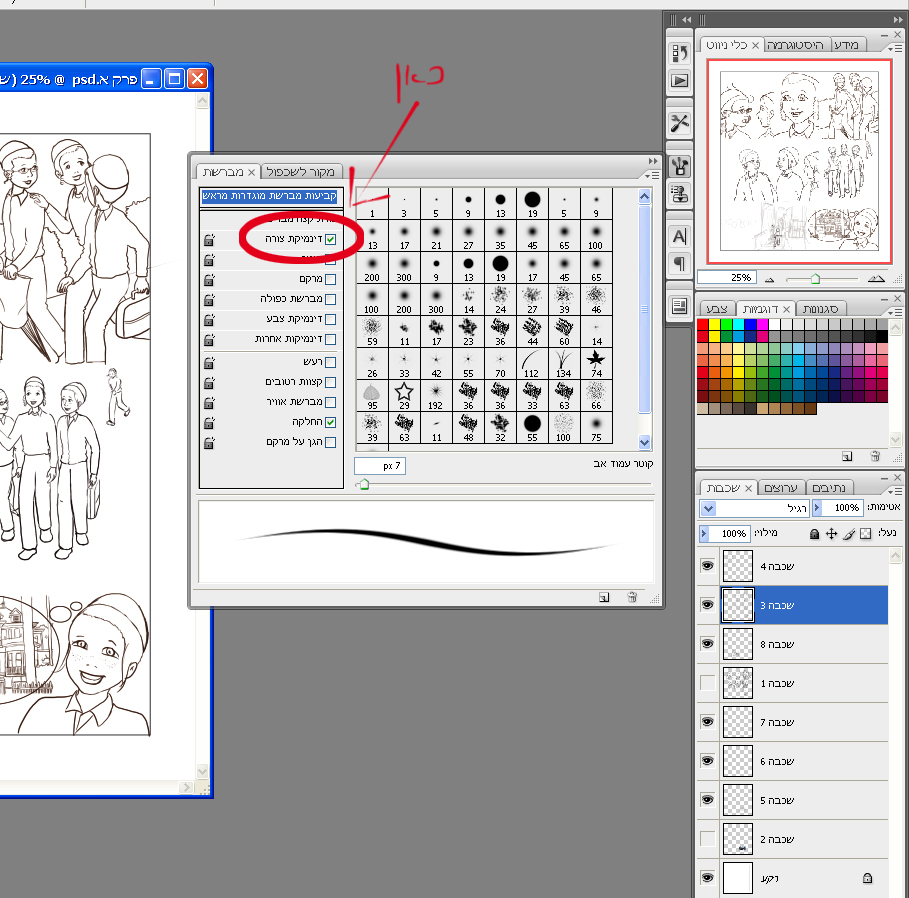Select the רקע background layer
This screenshot has width=909, height=898.
[x=793, y=878]
